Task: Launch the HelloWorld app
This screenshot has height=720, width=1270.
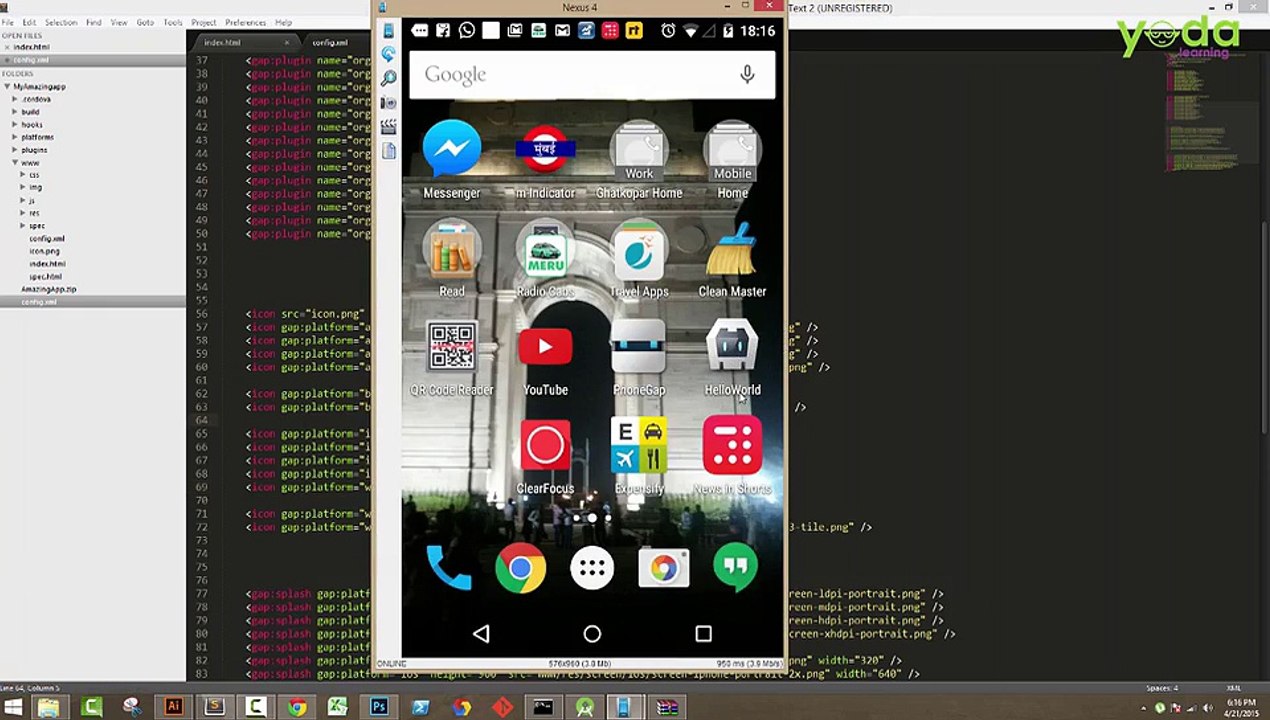Action: 732,347
